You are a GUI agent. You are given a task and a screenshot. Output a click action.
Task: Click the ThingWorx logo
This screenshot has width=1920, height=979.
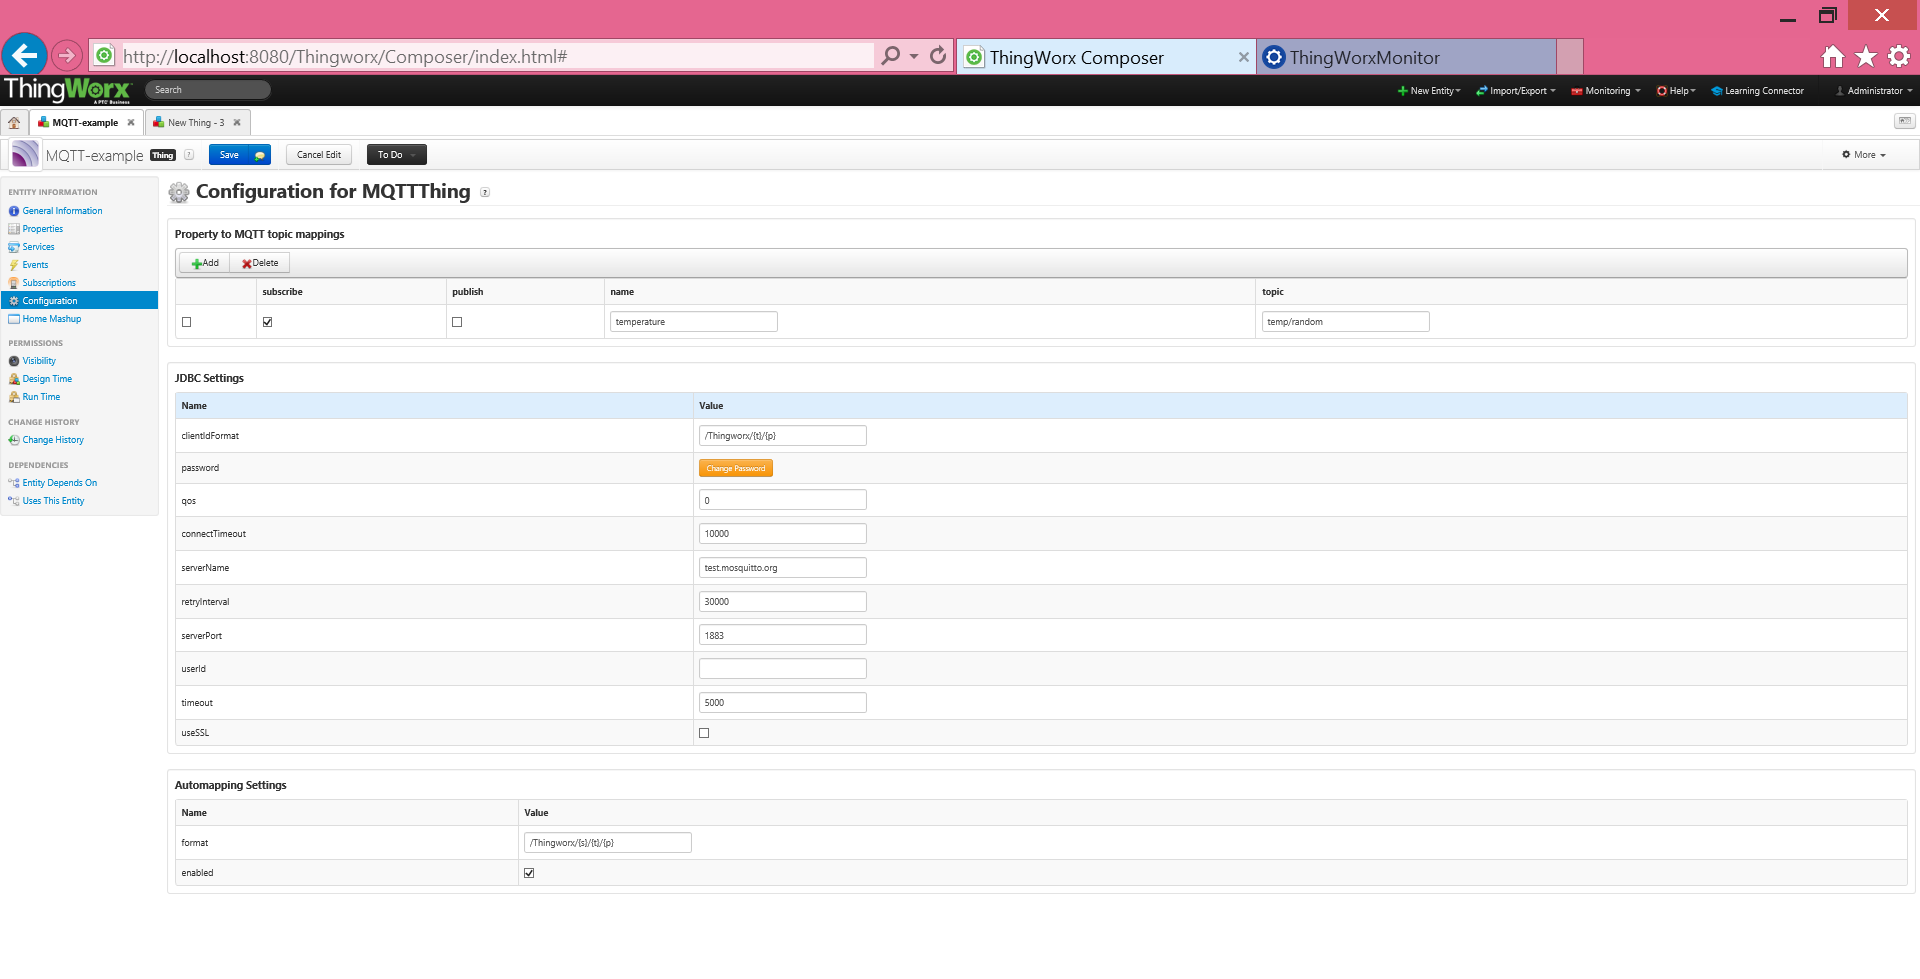[x=67, y=90]
